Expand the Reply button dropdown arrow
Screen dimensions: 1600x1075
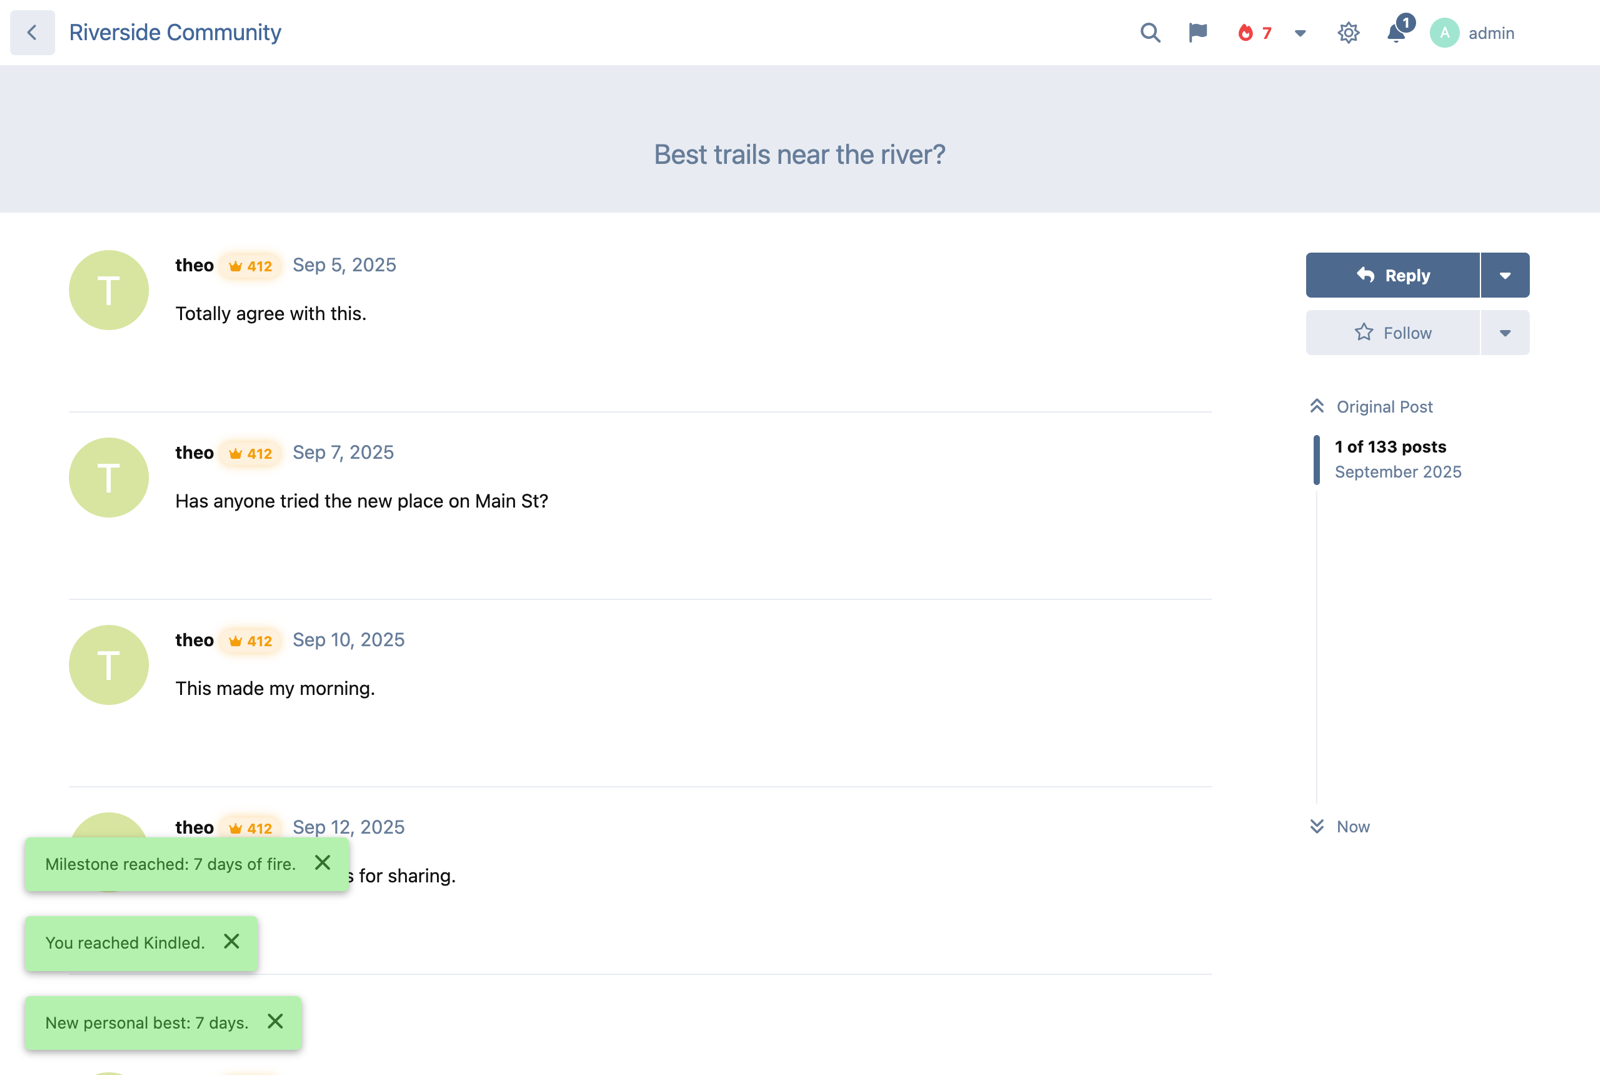pos(1505,275)
